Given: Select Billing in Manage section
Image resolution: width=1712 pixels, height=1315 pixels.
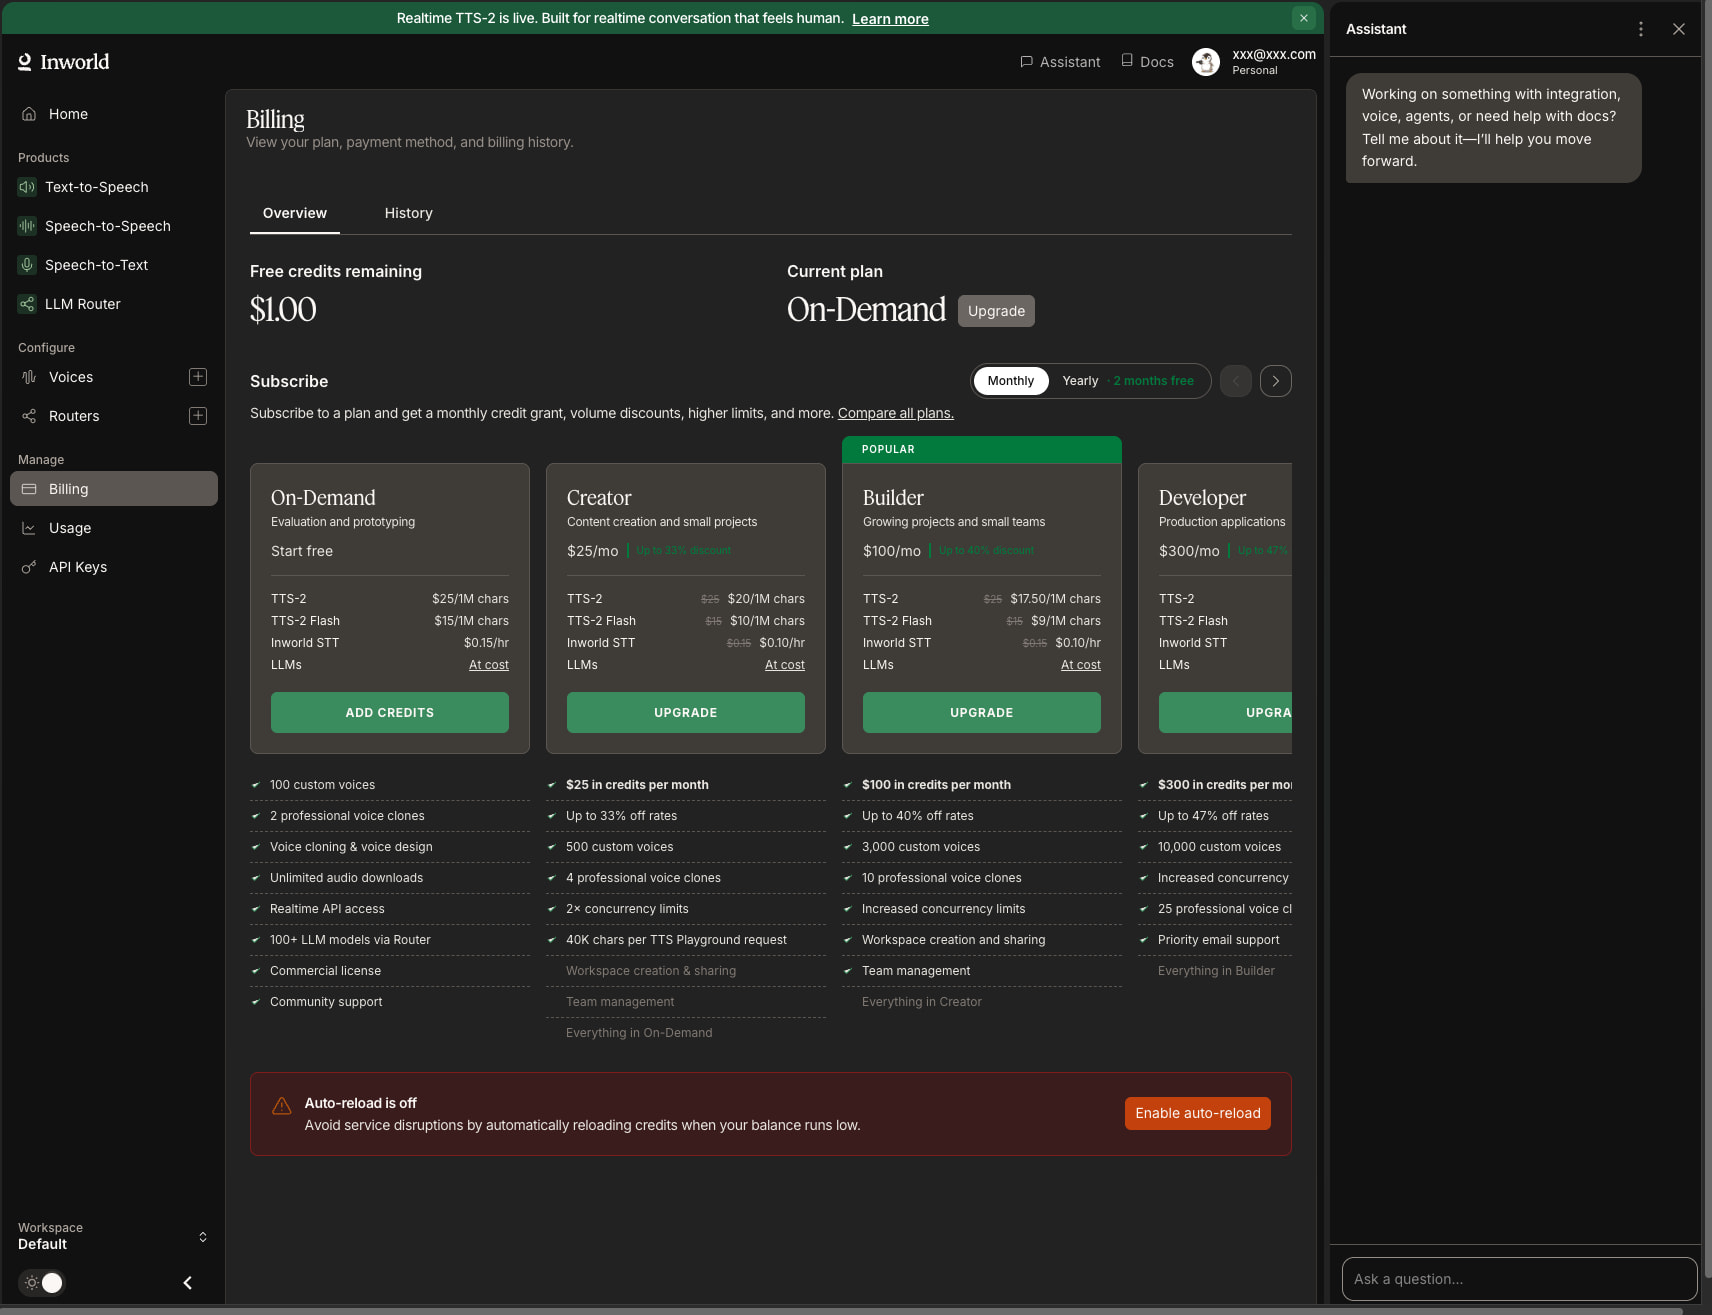Looking at the screenshot, I should point(114,489).
